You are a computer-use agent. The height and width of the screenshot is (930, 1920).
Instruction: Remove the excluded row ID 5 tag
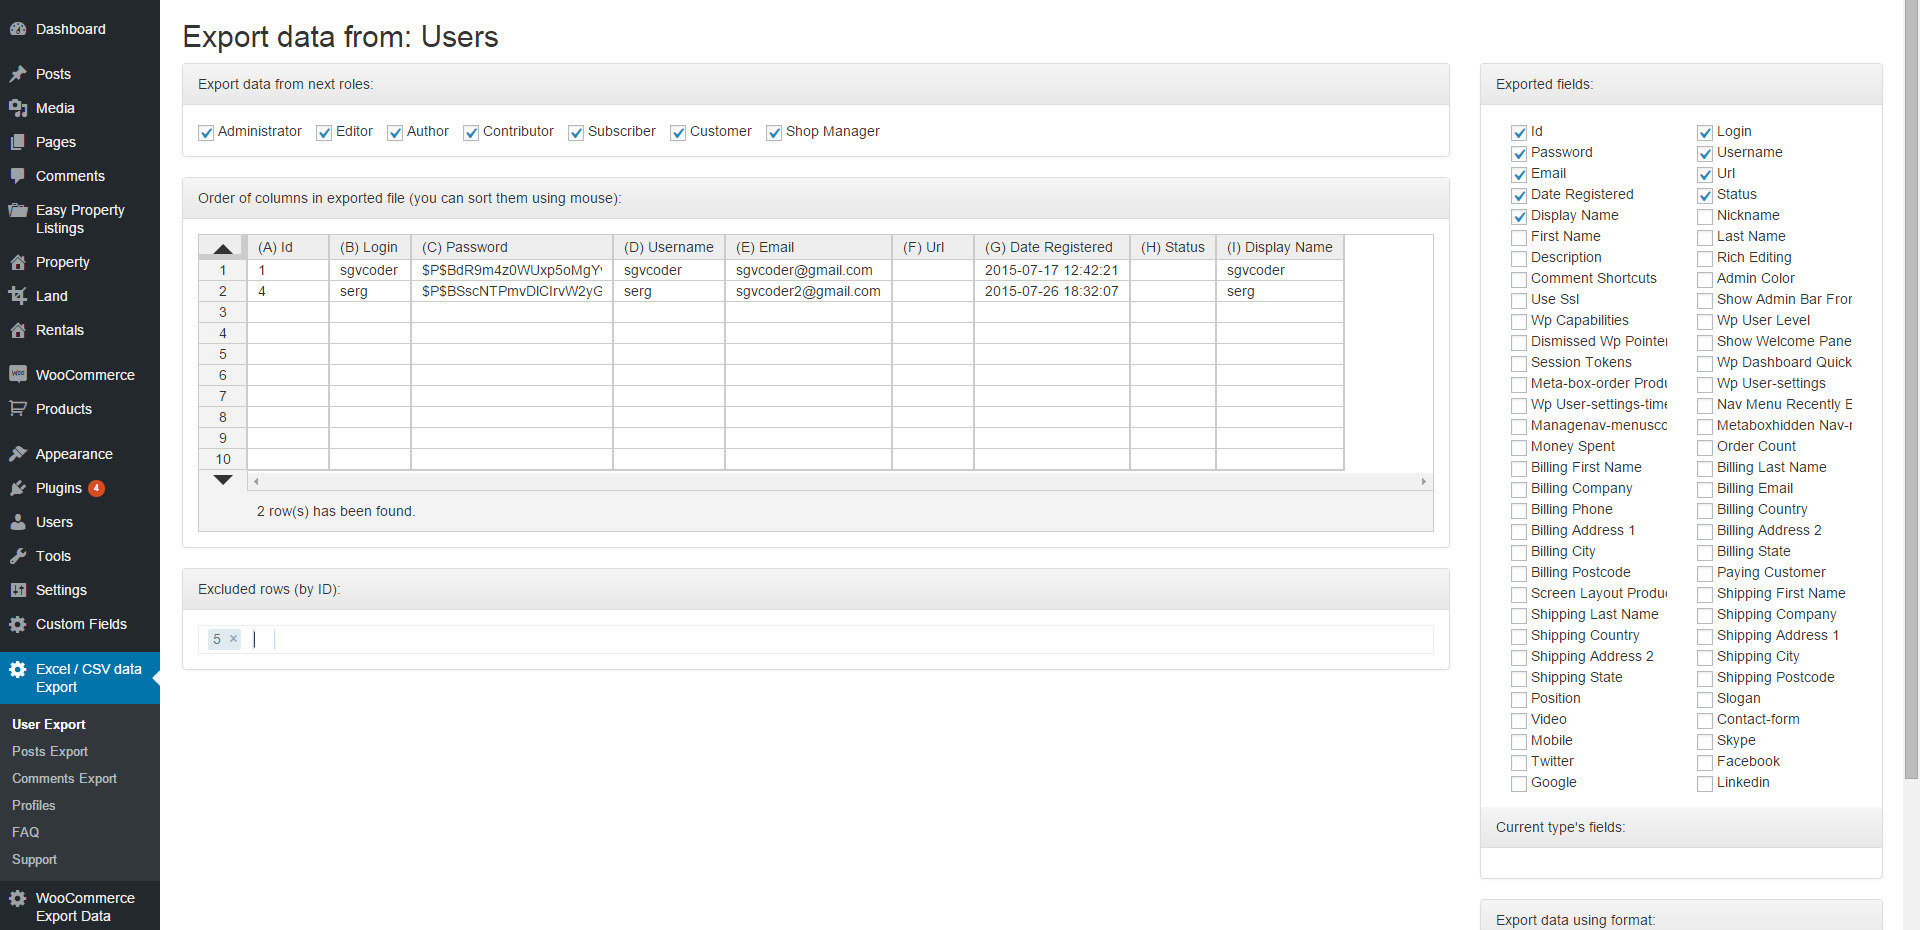pos(234,639)
